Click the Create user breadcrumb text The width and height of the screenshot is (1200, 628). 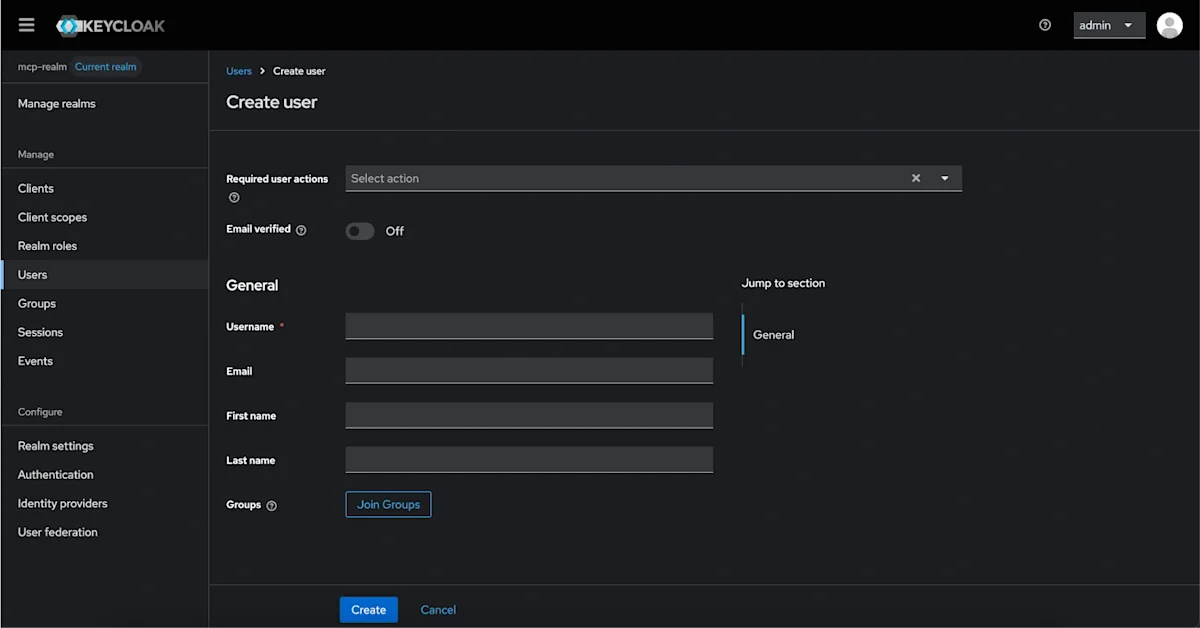click(x=299, y=71)
